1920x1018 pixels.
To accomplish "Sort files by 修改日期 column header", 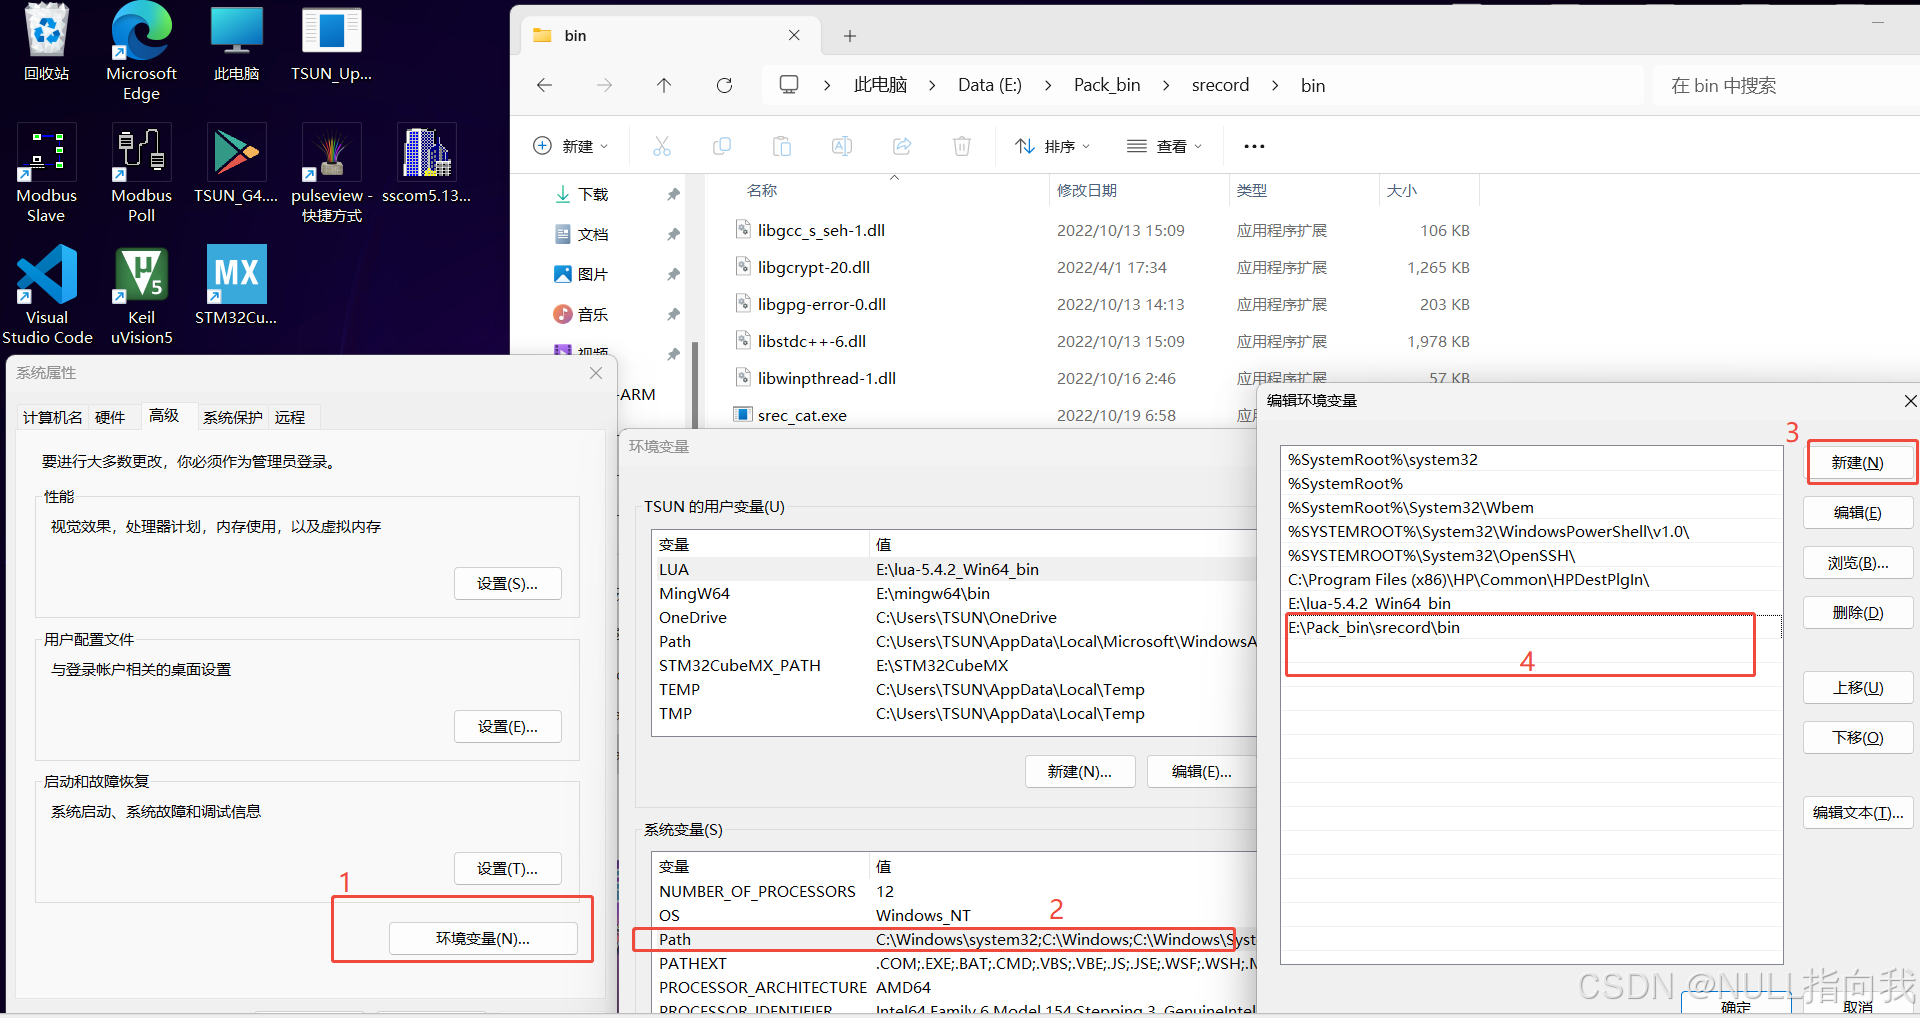I will tap(1138, 190).
